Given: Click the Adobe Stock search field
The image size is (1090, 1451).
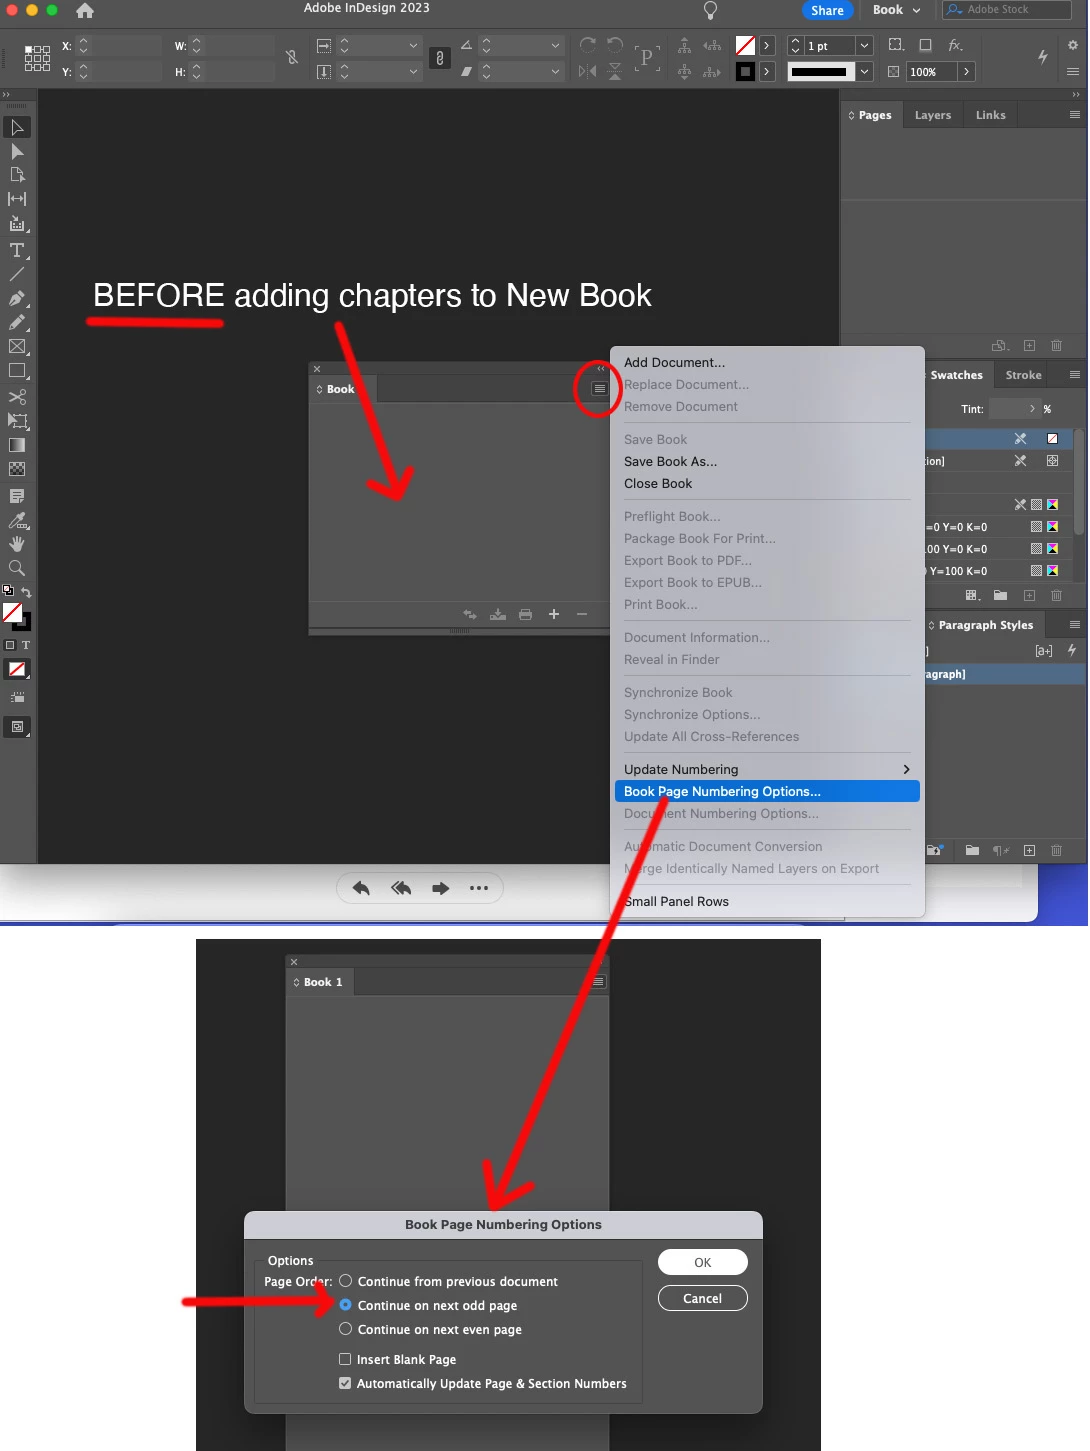Looking at the screenshot, I should click(1007, 10).
